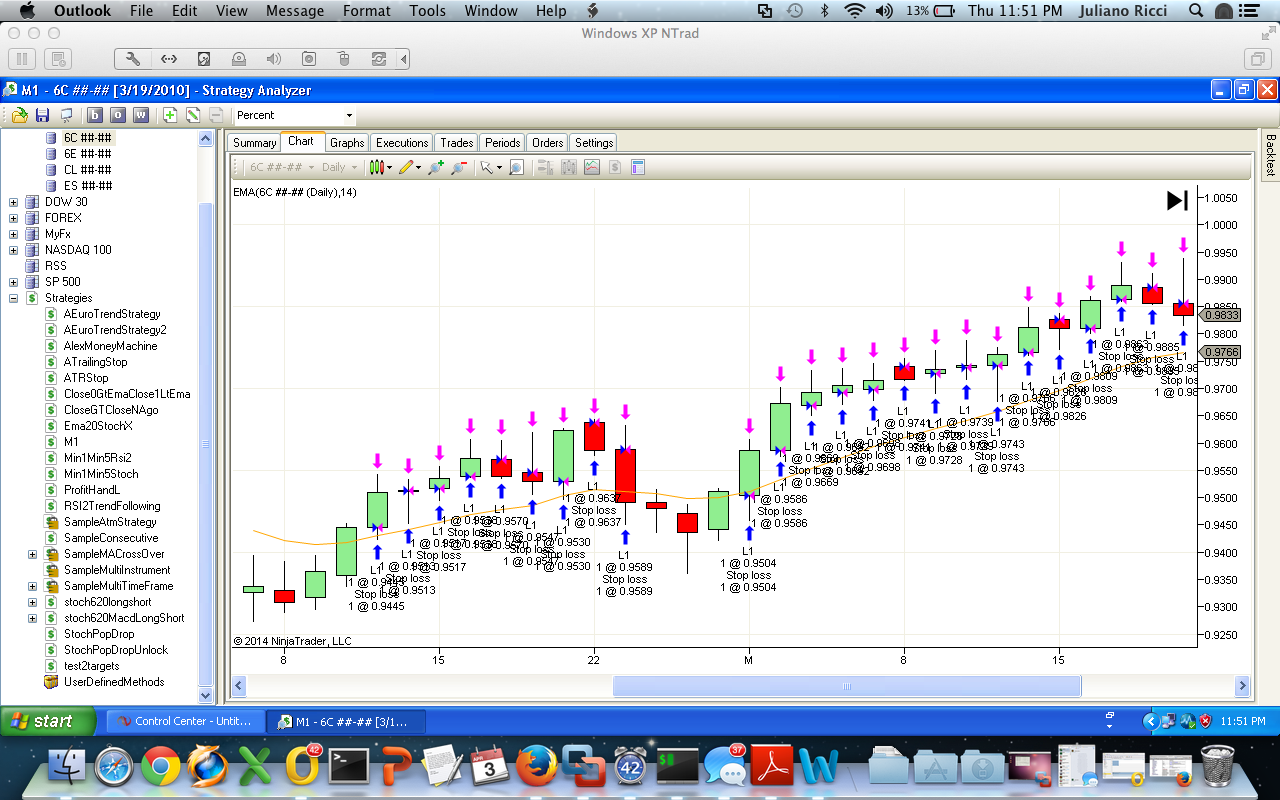
Task: Open the Percent display dropdown
Action: point(295,116)
